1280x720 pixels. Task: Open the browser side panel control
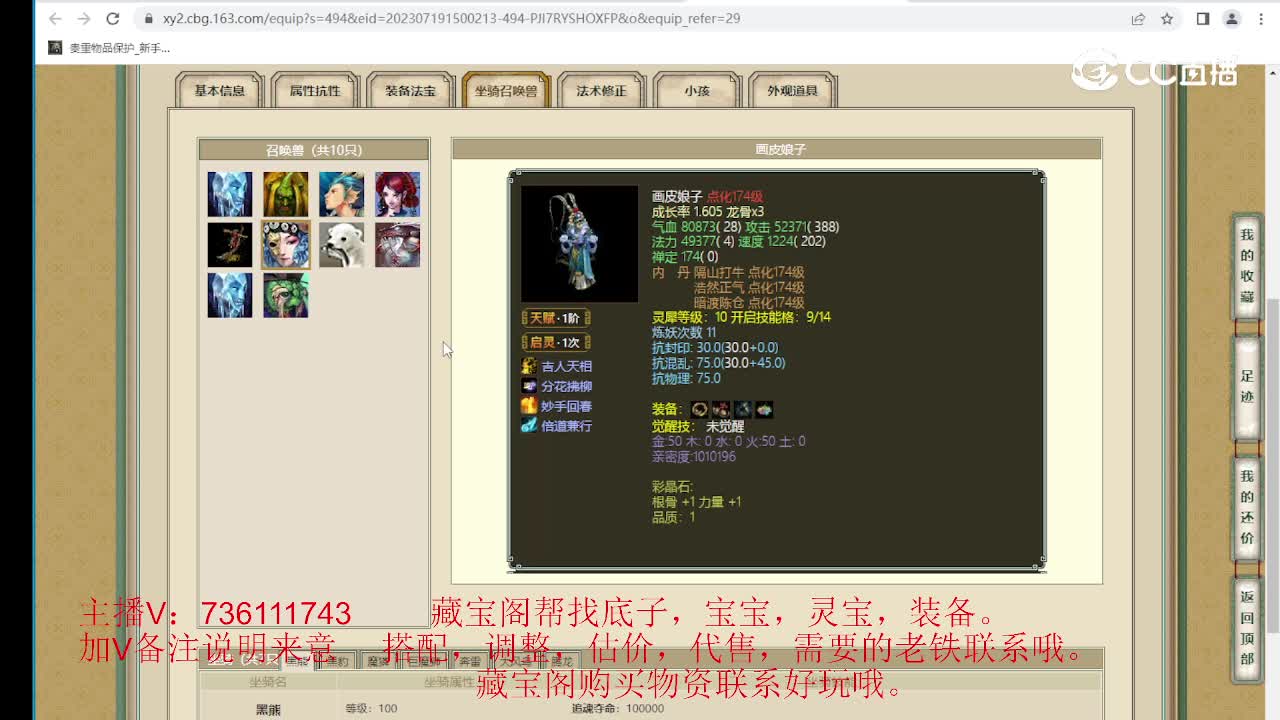pyautogui.click(x=1202, y=18)
